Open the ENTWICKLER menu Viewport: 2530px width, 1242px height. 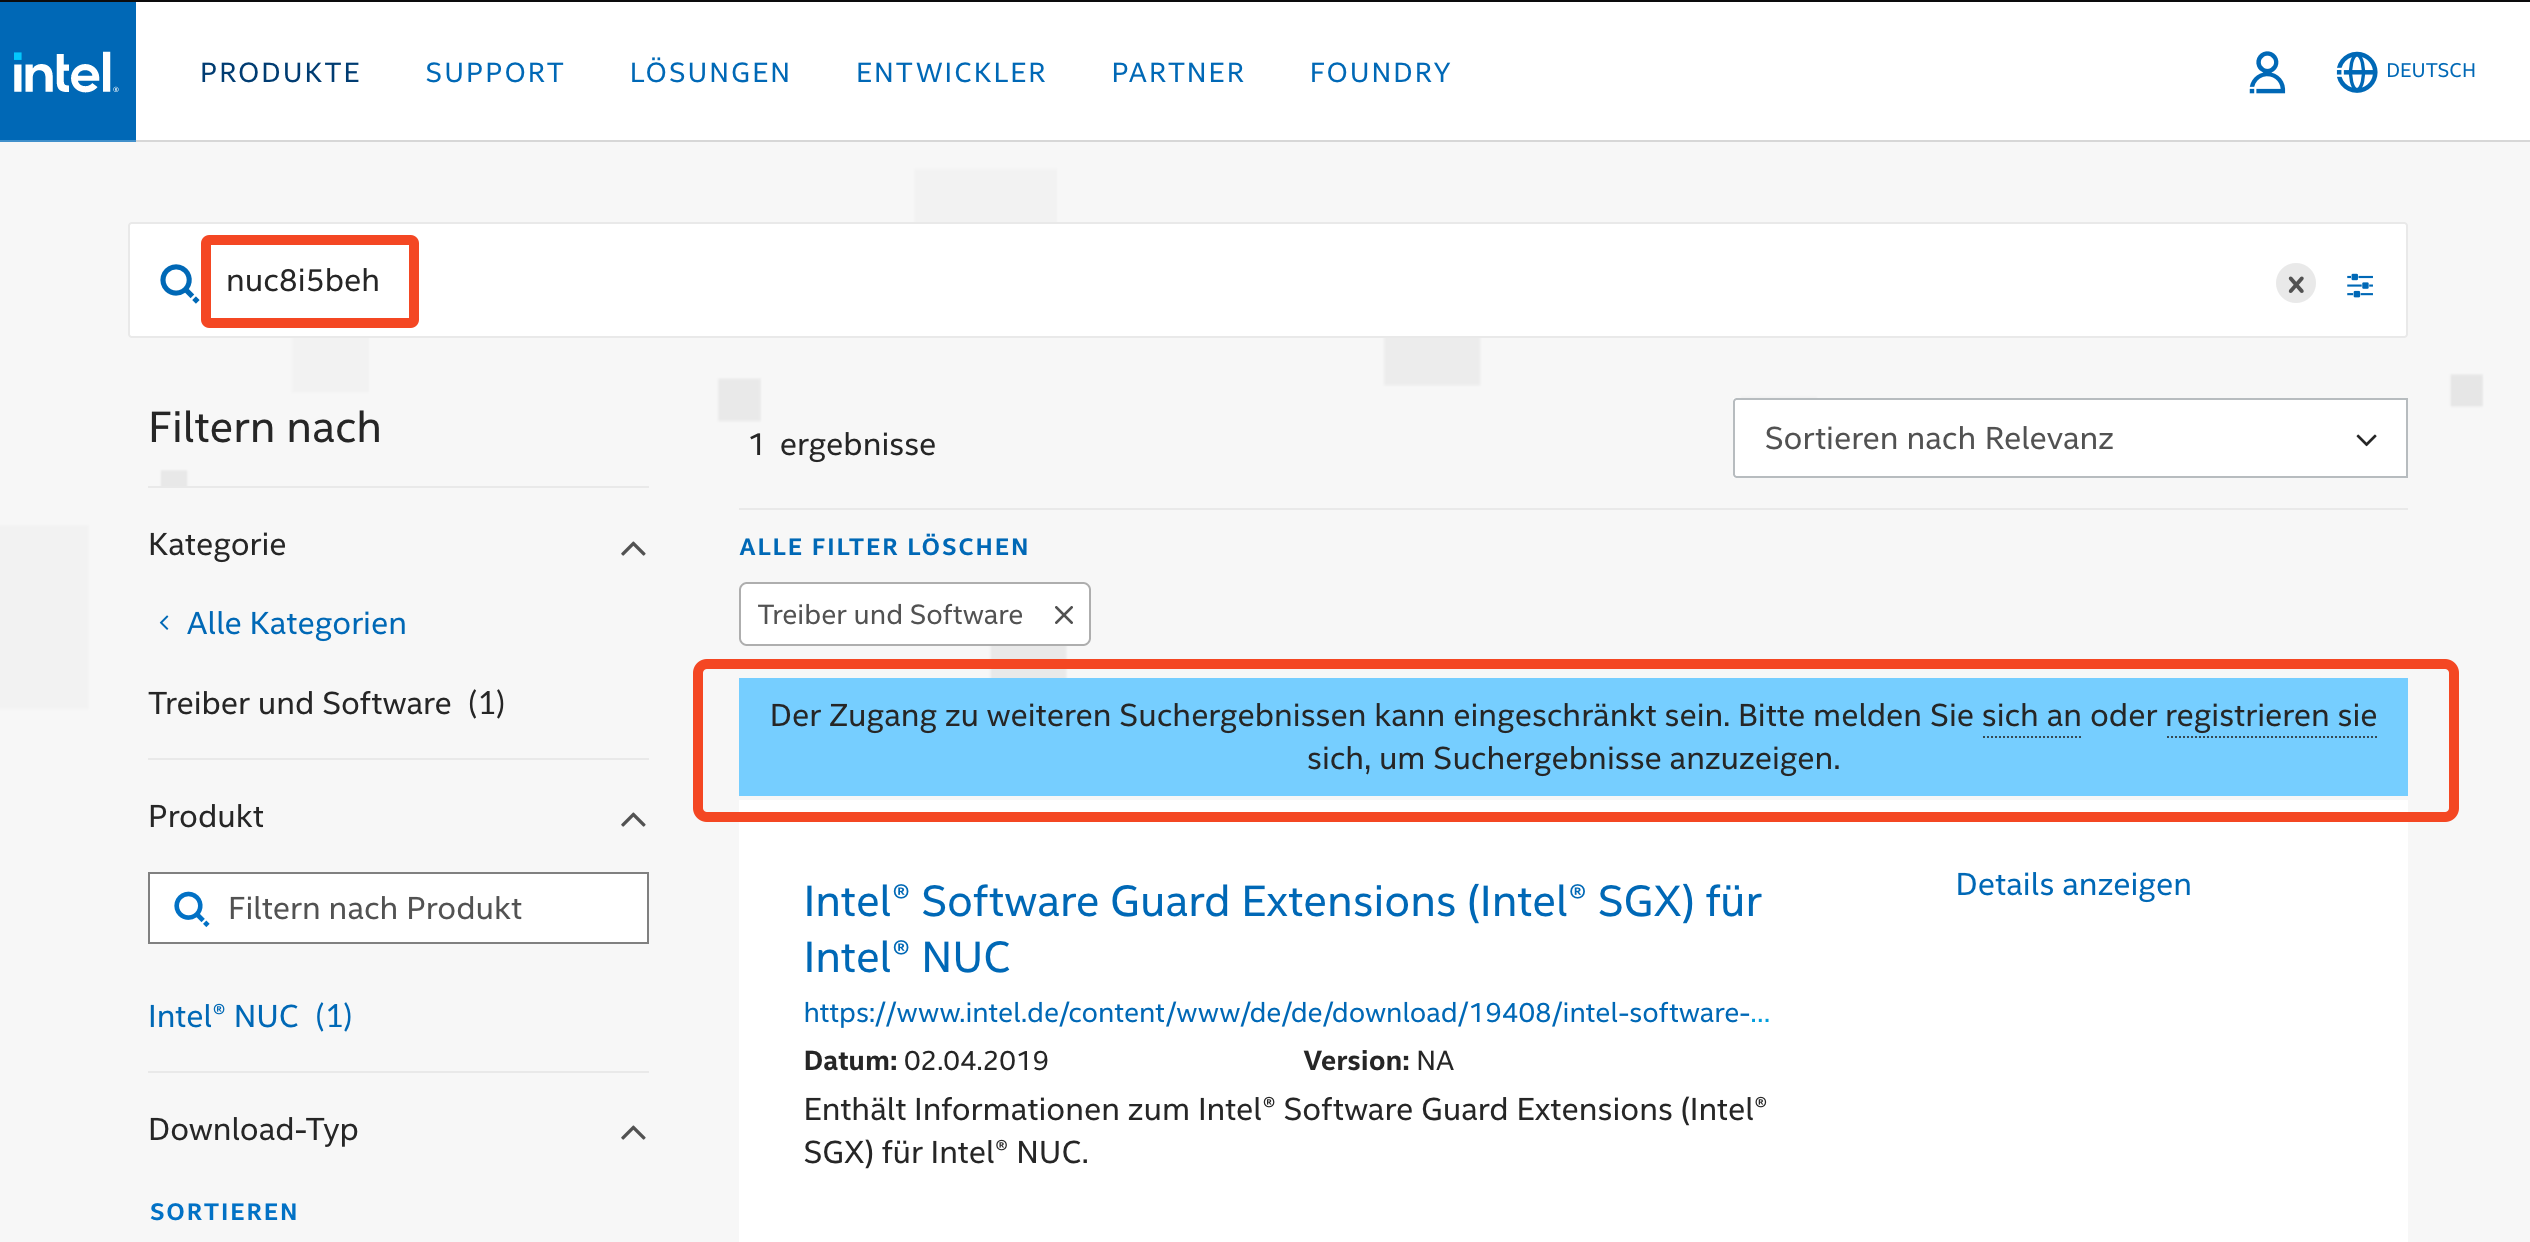click(951, 72)
